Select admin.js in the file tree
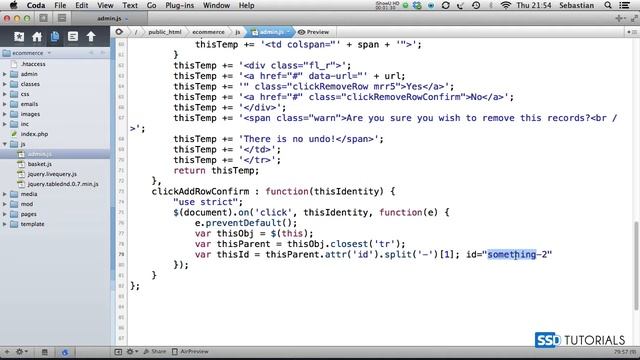 pyautogui.click(x=39, y=154)
